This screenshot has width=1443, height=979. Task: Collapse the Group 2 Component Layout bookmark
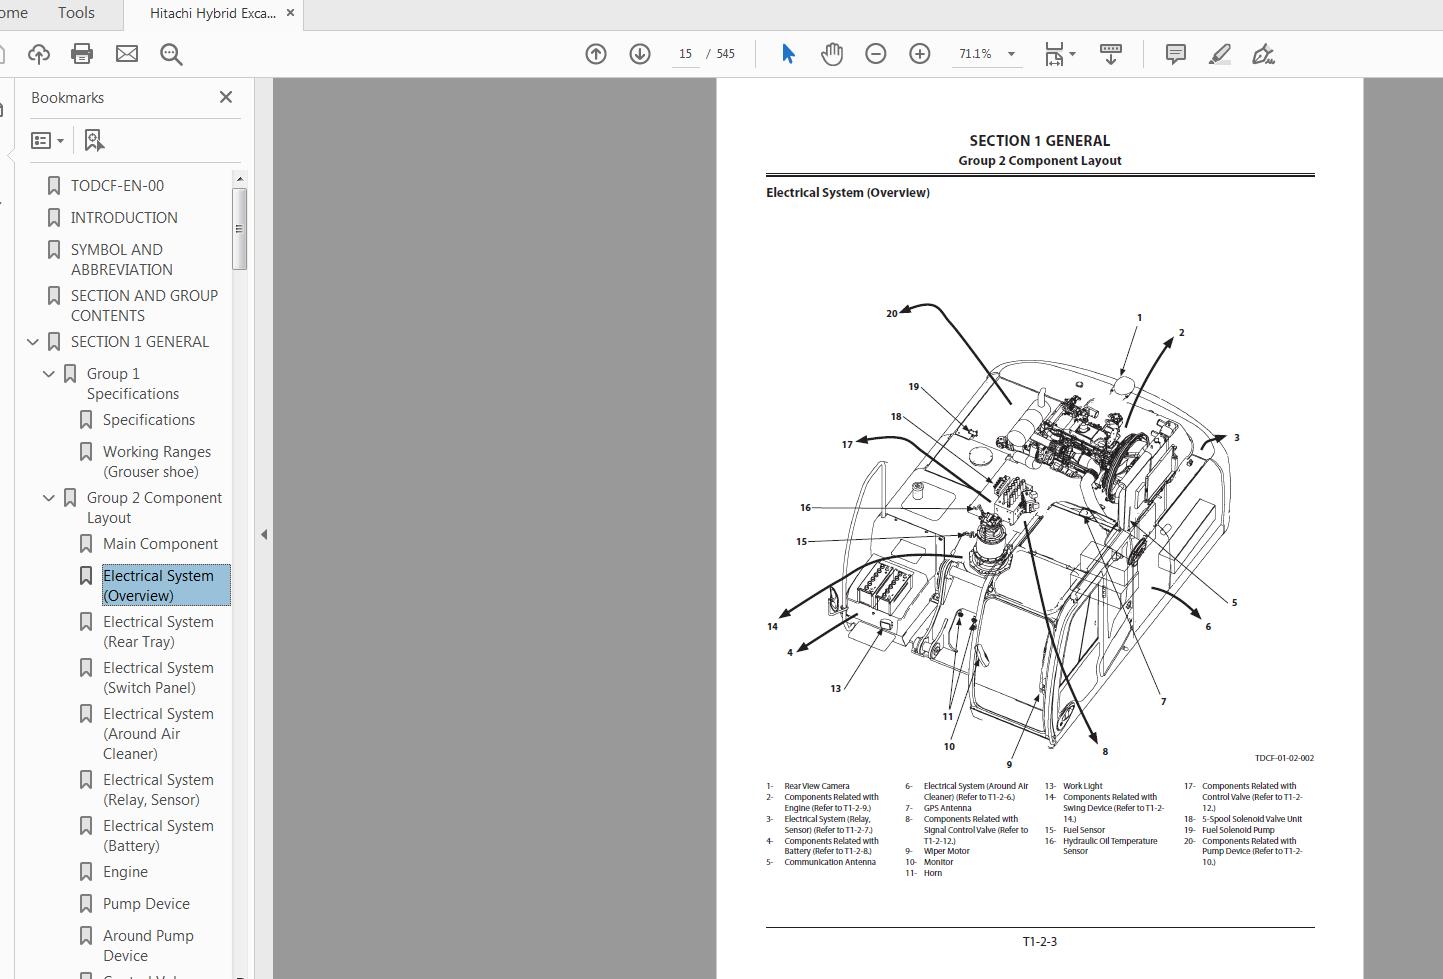tap(49, 497)
